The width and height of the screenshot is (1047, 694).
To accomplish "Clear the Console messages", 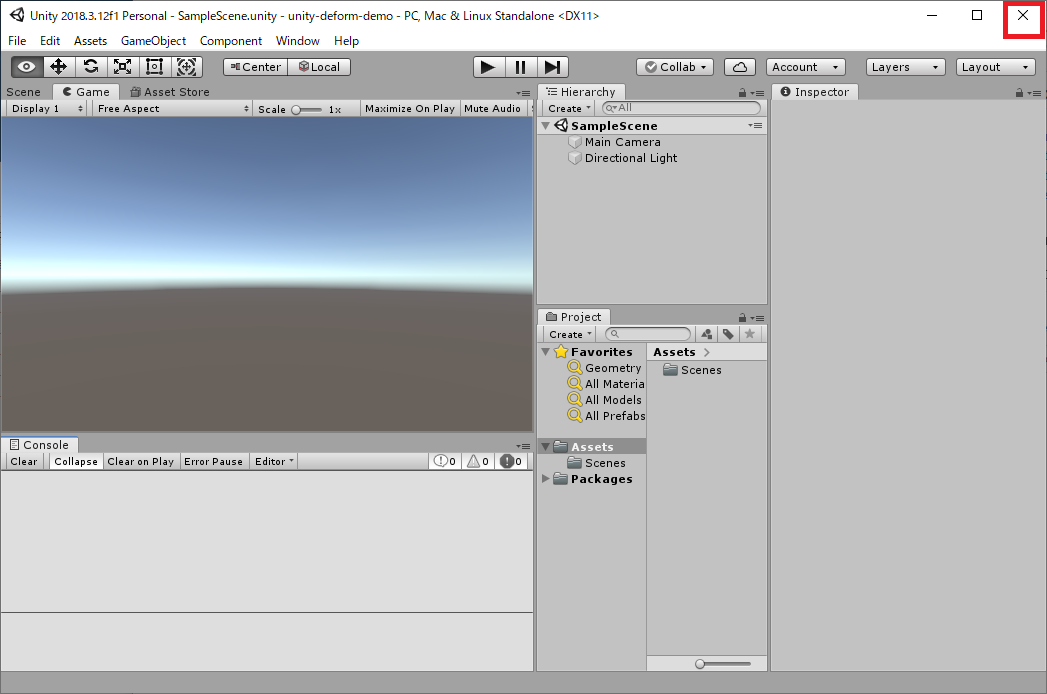I will tap(23, 461).
